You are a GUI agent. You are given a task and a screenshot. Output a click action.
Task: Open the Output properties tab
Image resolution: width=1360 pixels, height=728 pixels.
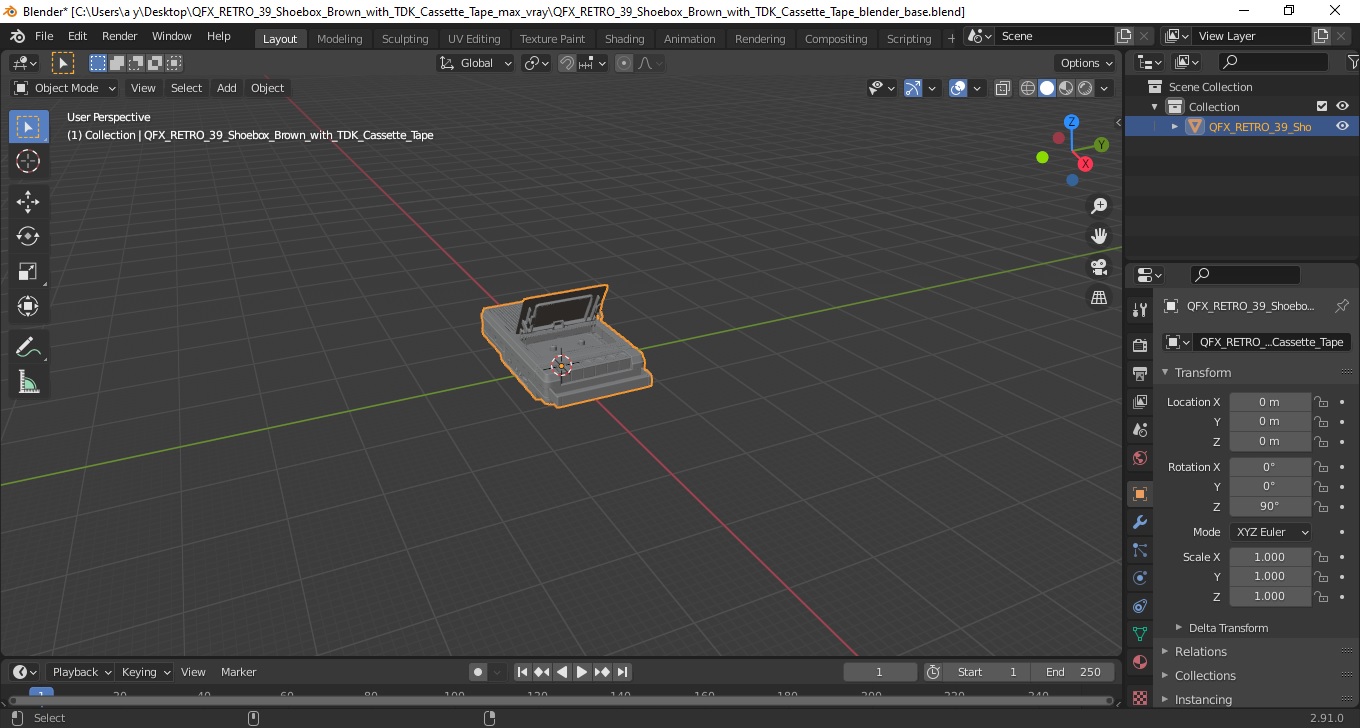pyautogui.click(x=1140, y=374)
